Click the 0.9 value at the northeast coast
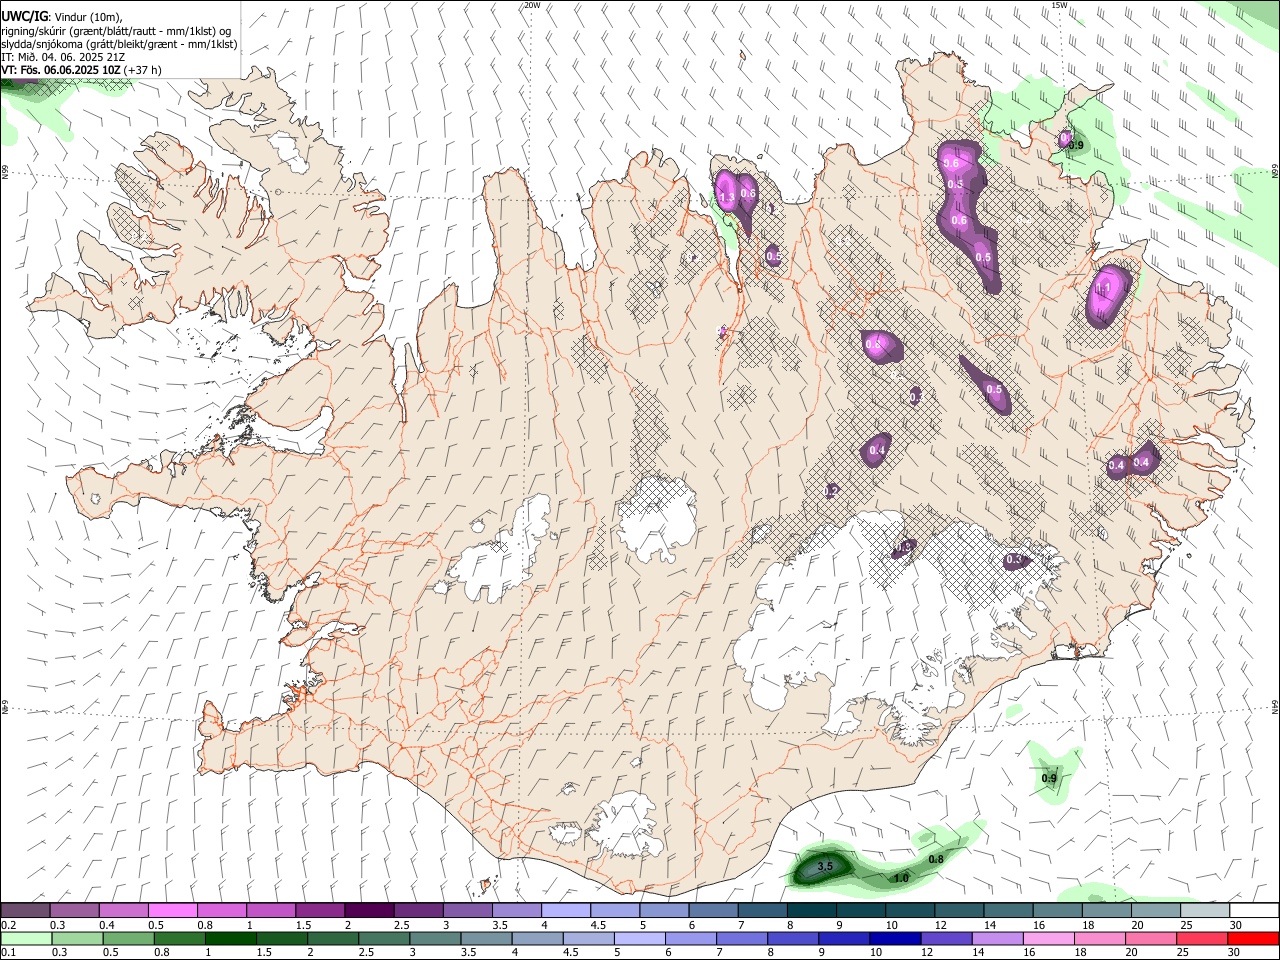Viewport: 1280px width, 960px height. (1076, 145)
